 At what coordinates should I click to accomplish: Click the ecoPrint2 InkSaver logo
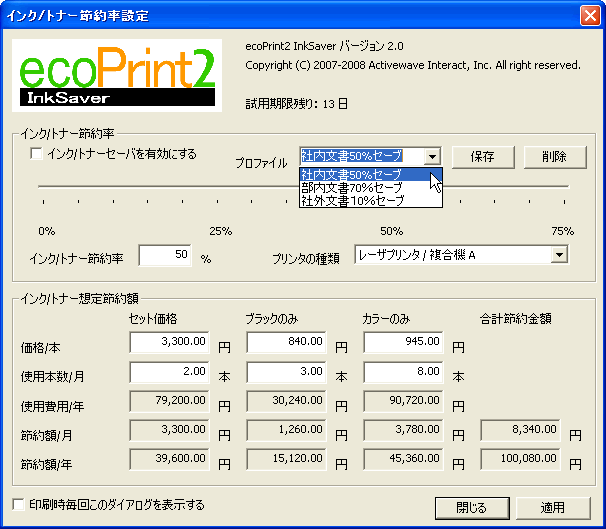coord(117,75)
